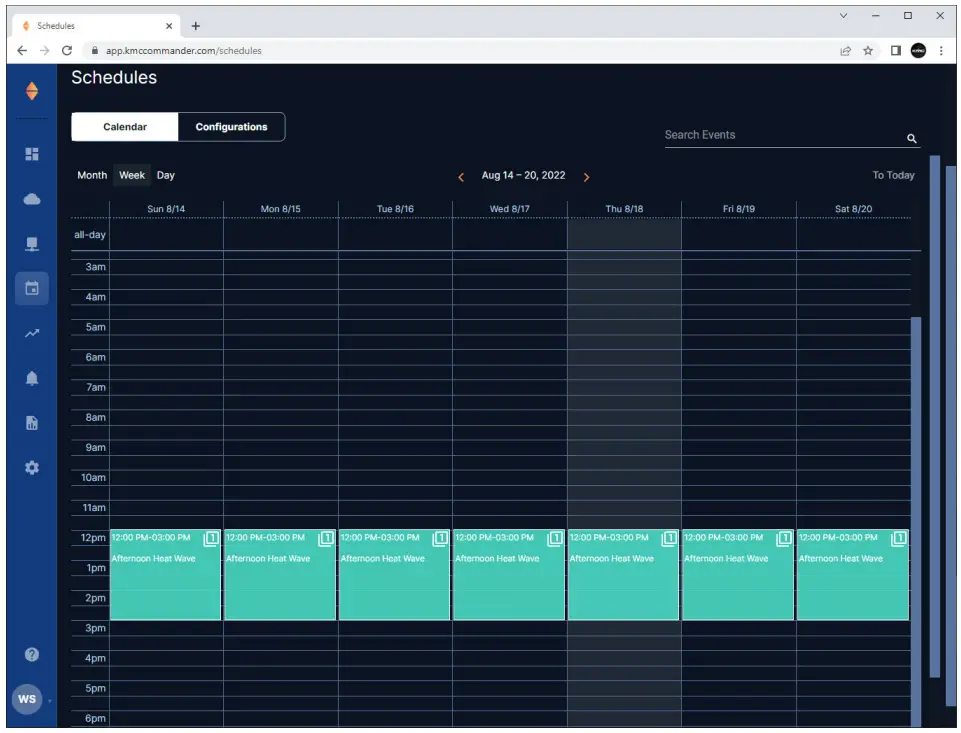Advance to next week using right chevron
This screenshot has width=961, height=733.
pos(585,175)
